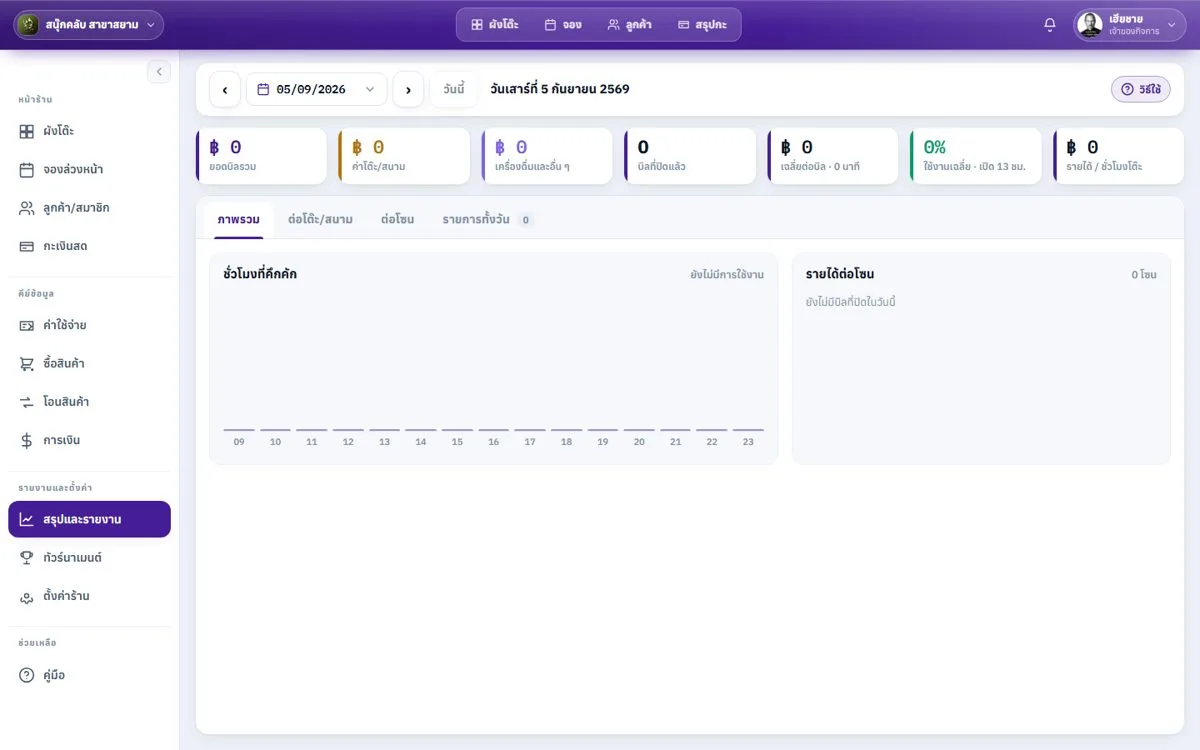Open โอนสินค้า transfer item in sidebar
This screenshot has height=750, width=1200.
click(89, 402)
